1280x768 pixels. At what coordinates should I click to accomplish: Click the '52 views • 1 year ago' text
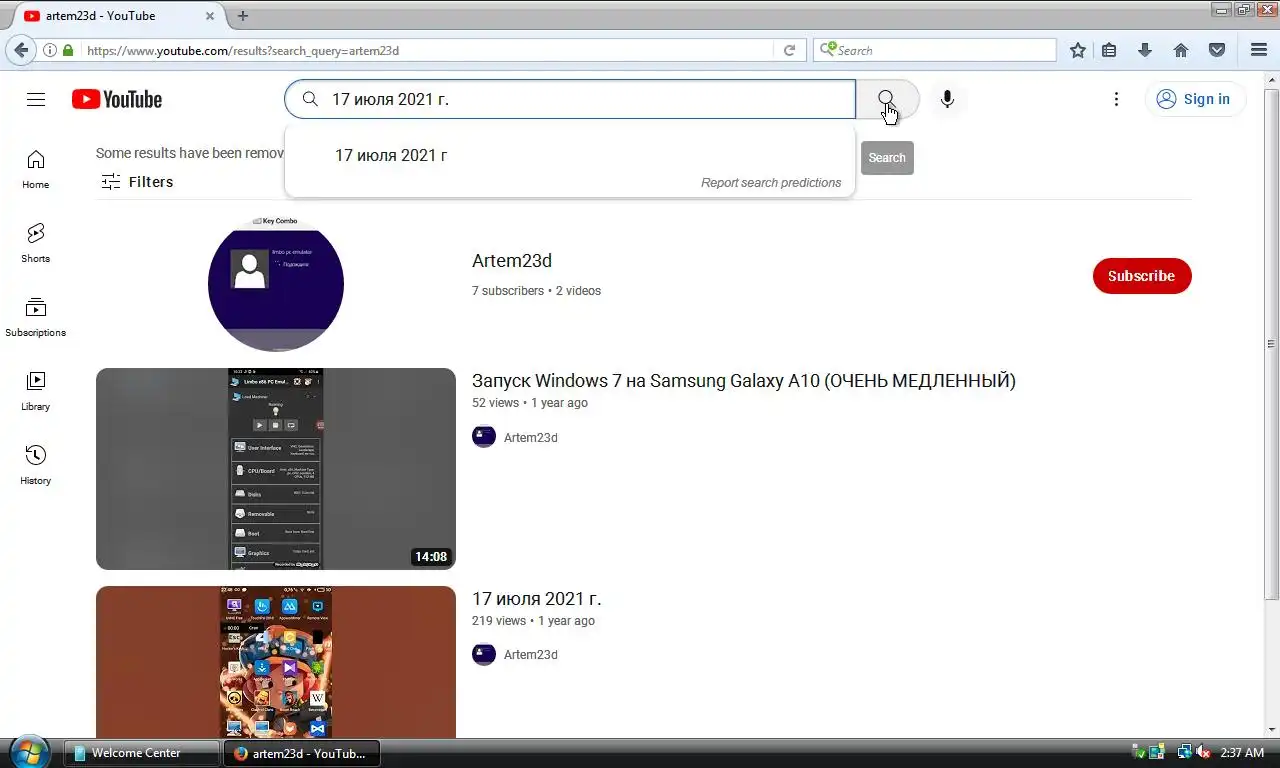tap(530, 403)
